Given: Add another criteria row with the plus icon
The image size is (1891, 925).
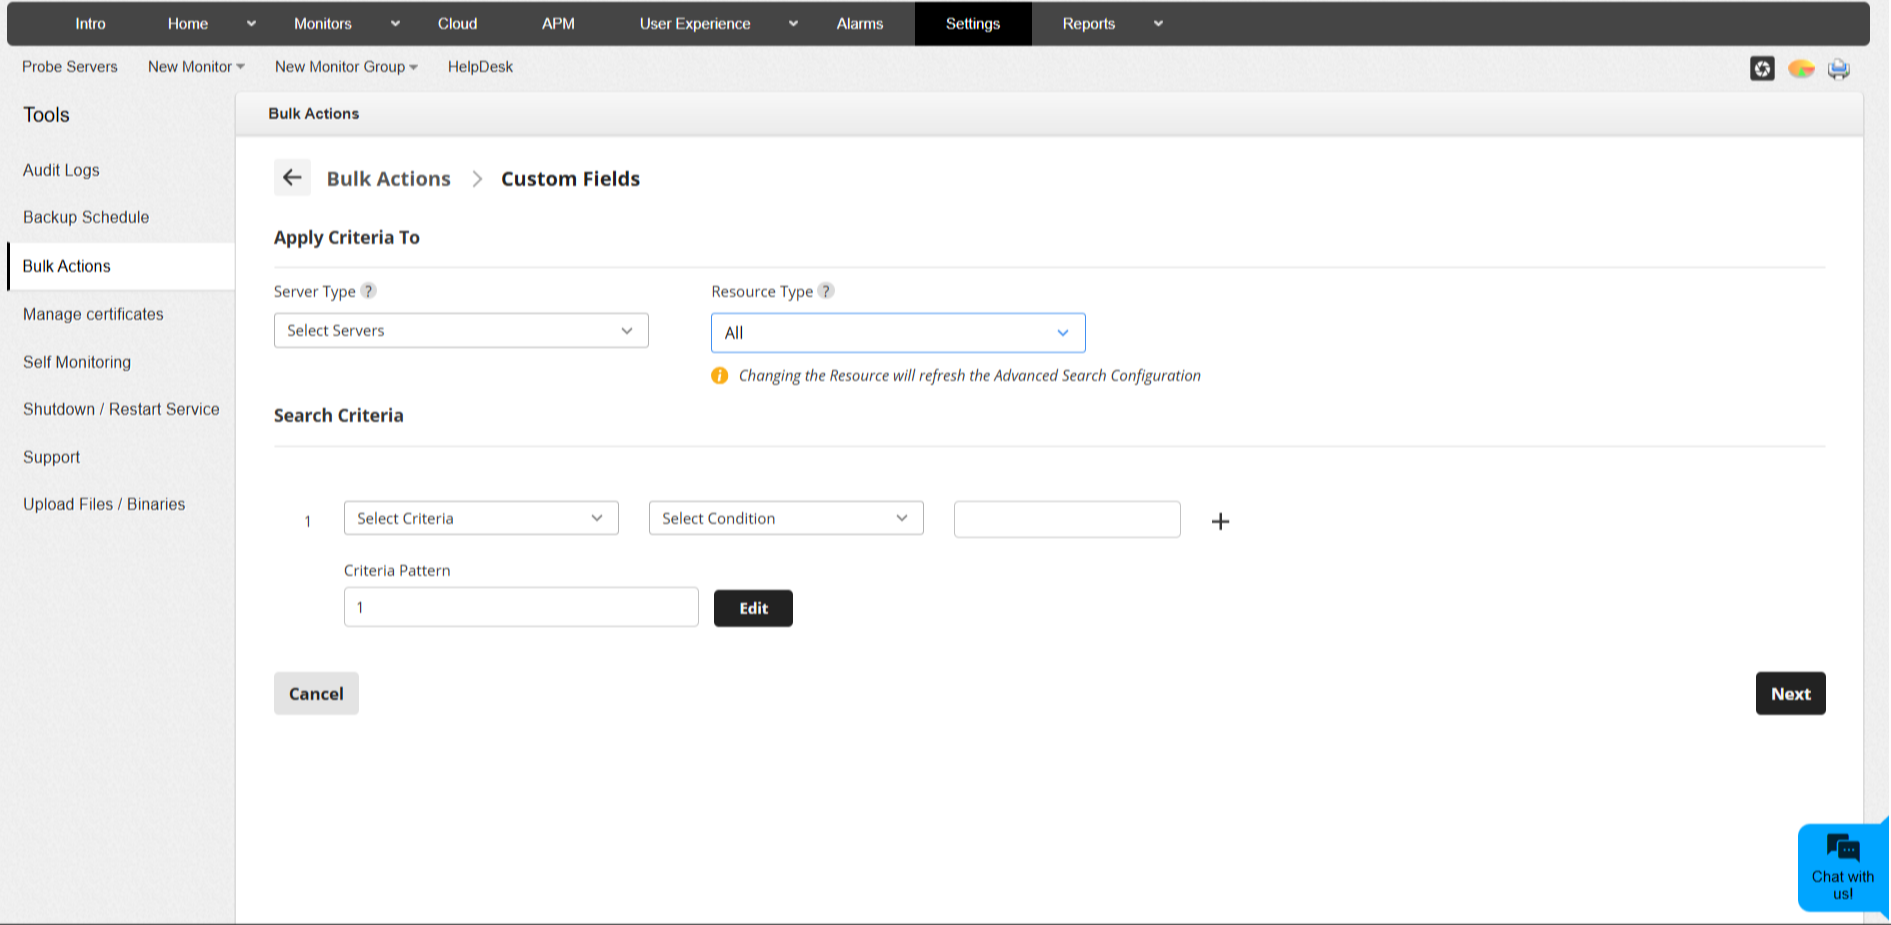Looking at the screenshot, I should 1220,521.
